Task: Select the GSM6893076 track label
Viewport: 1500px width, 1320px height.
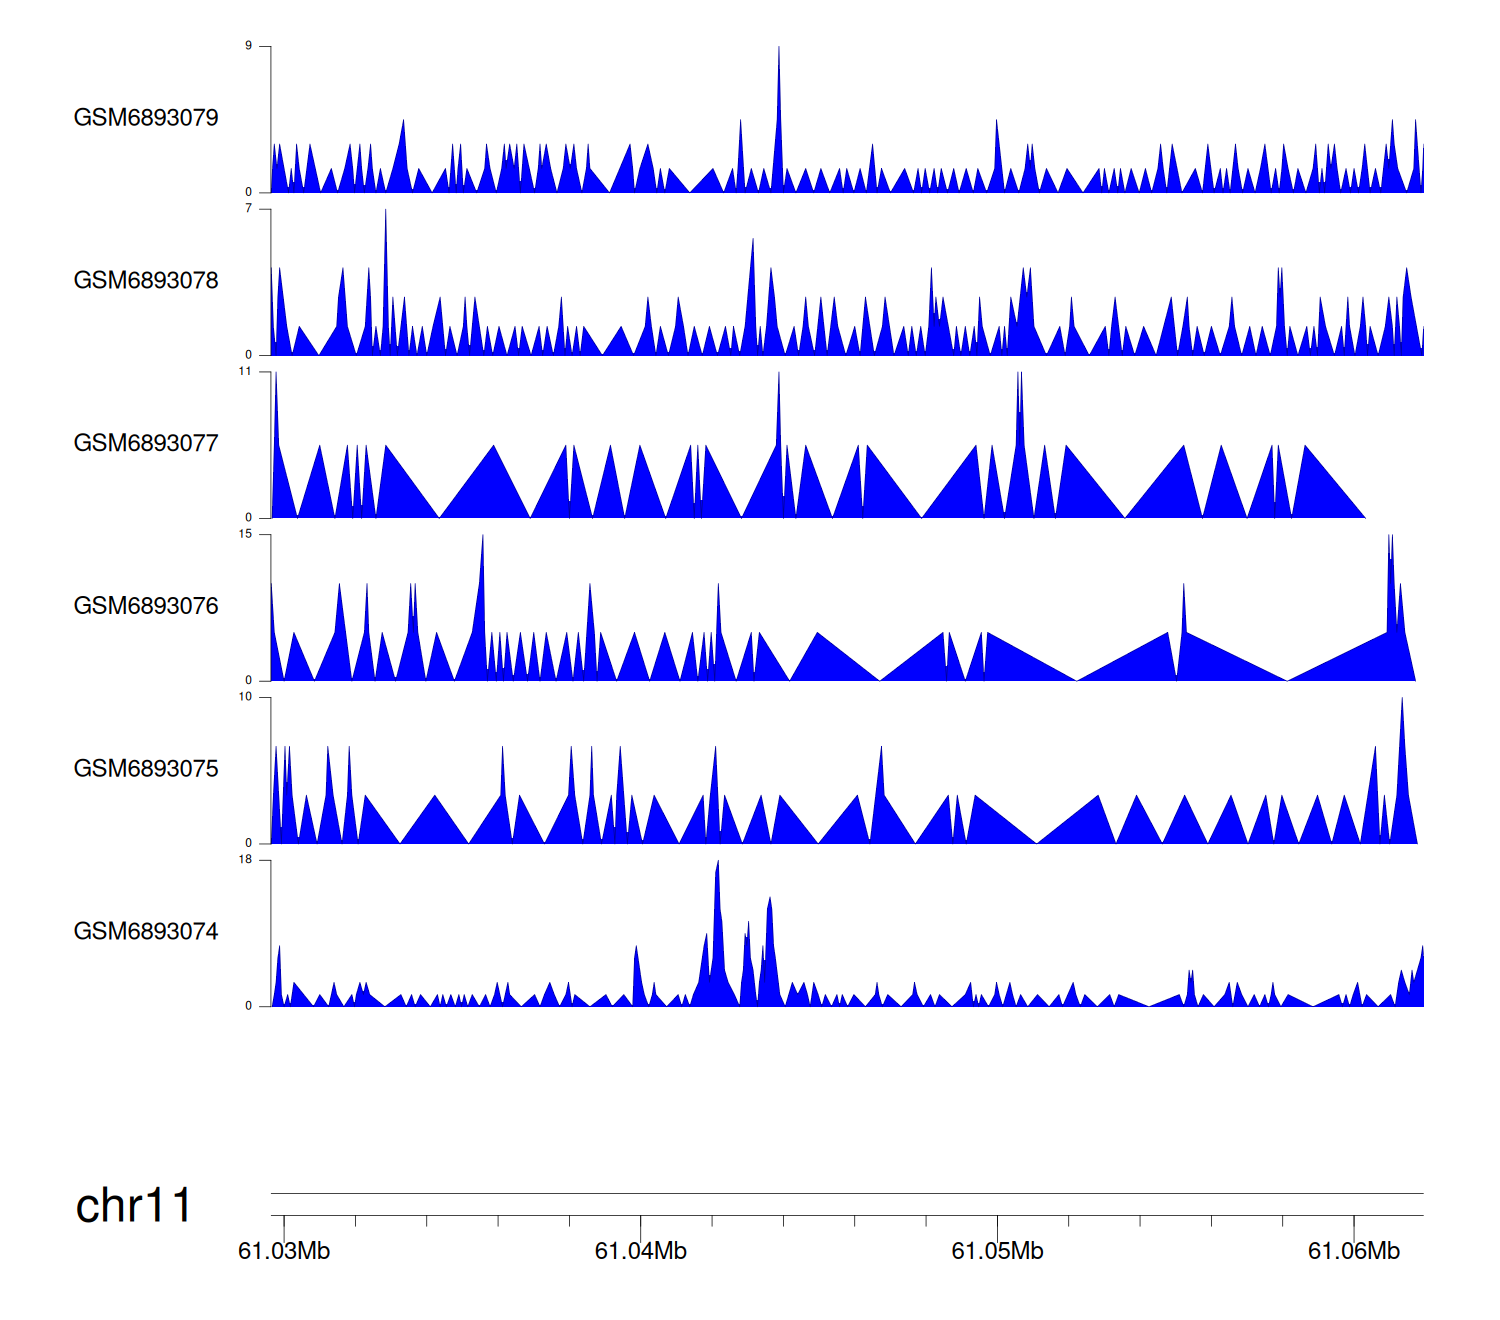Action: [x=146, y=606]
